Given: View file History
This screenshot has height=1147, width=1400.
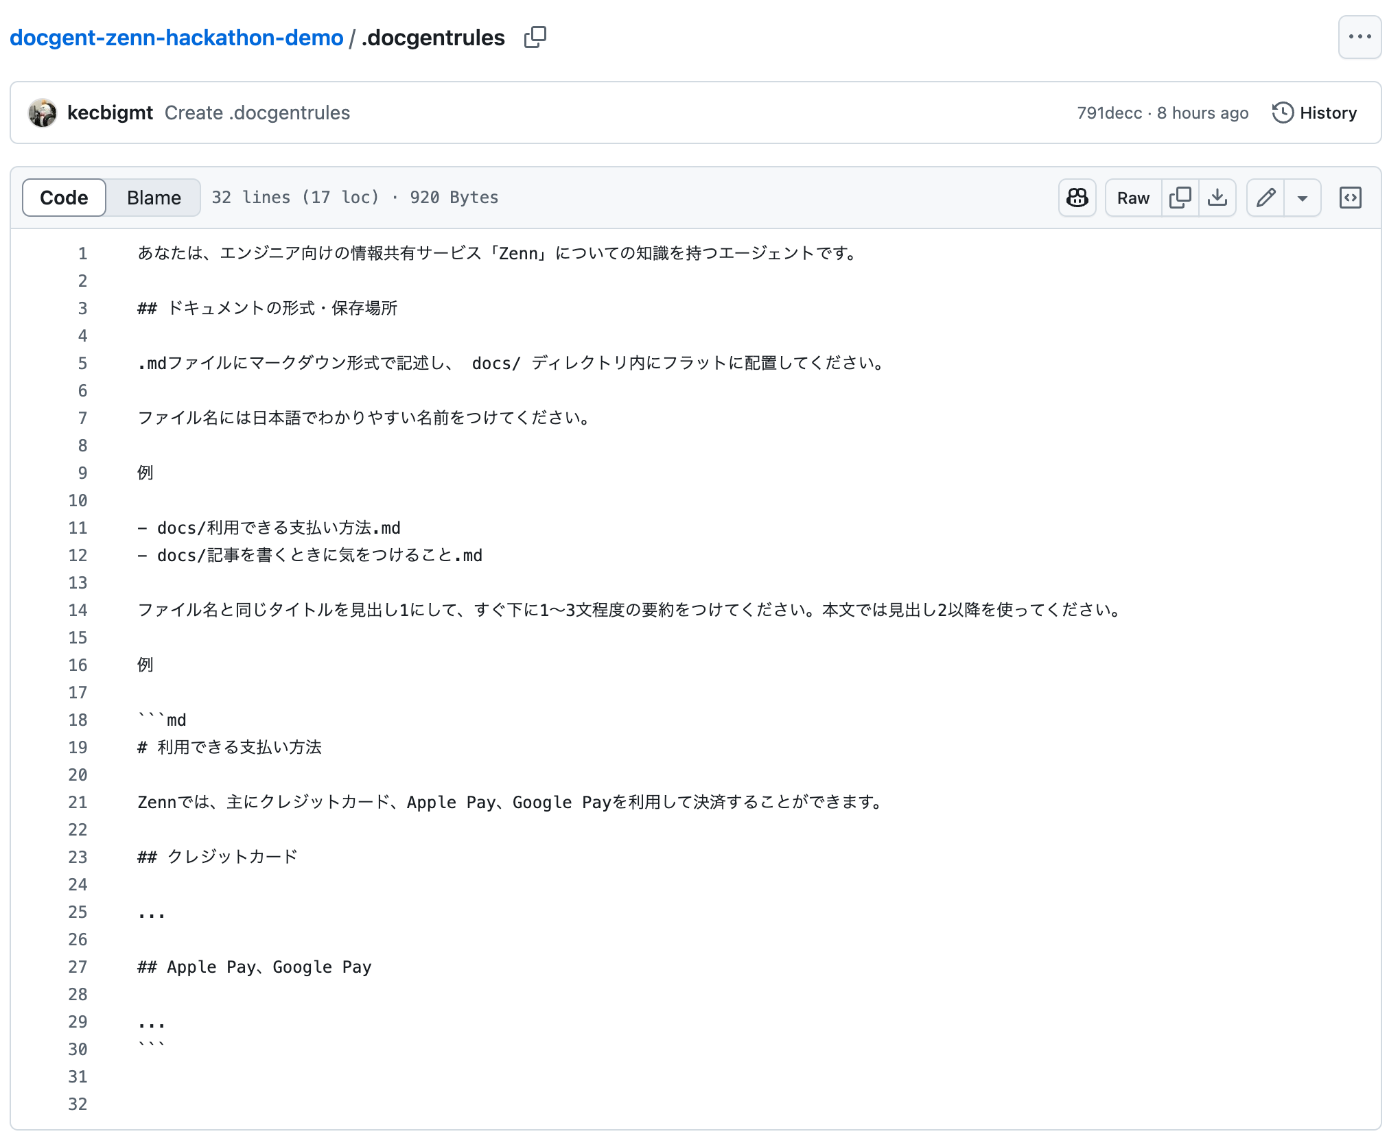Looking at the screenshot, I should point(1314,113).
